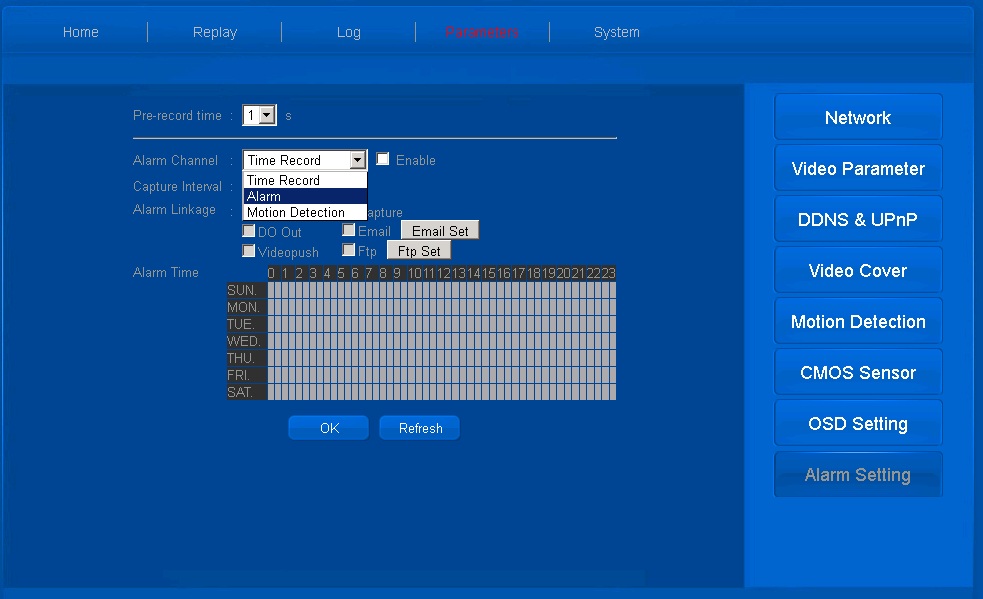
Task: Open CMOS Sensor settings
Action: pyautogui.click(x=857, y=373)
